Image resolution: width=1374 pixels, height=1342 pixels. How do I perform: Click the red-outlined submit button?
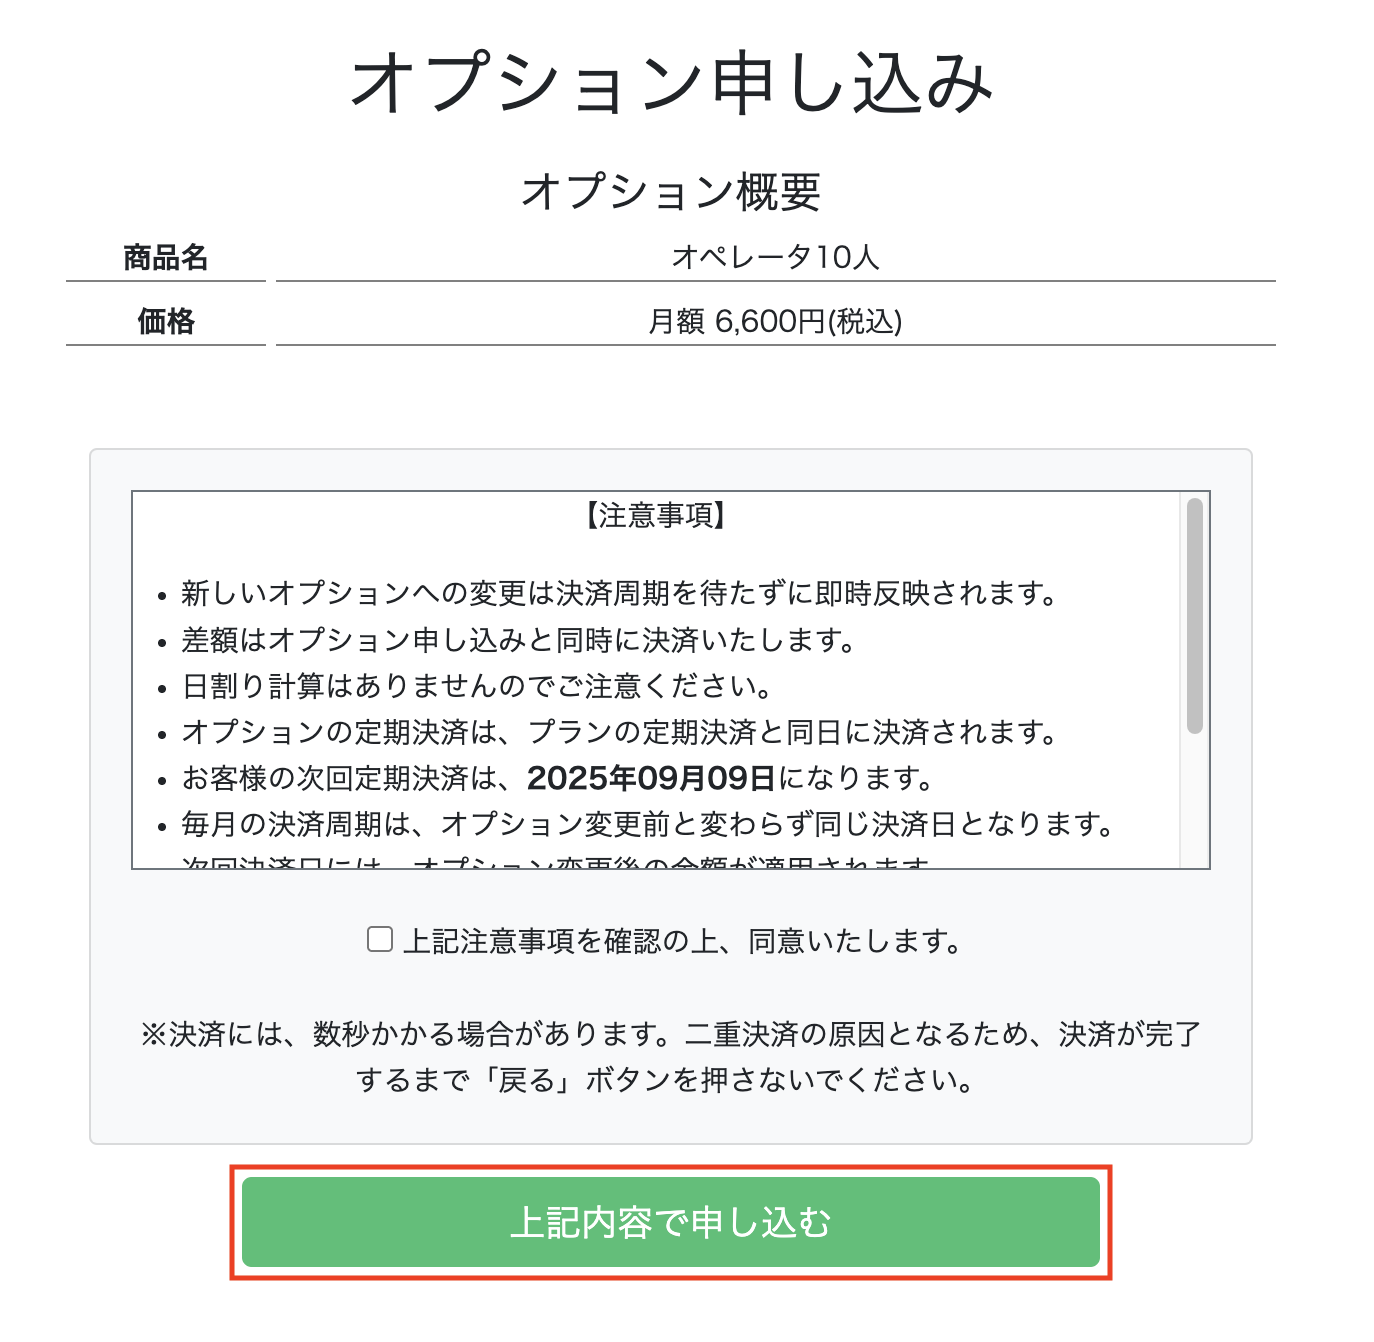click(x=675, y=1220)
